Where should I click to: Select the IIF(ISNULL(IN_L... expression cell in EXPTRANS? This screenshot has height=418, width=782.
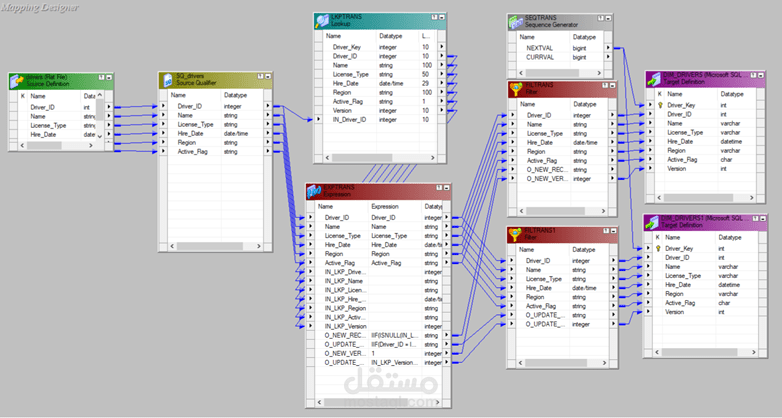(x=395, y=335)
